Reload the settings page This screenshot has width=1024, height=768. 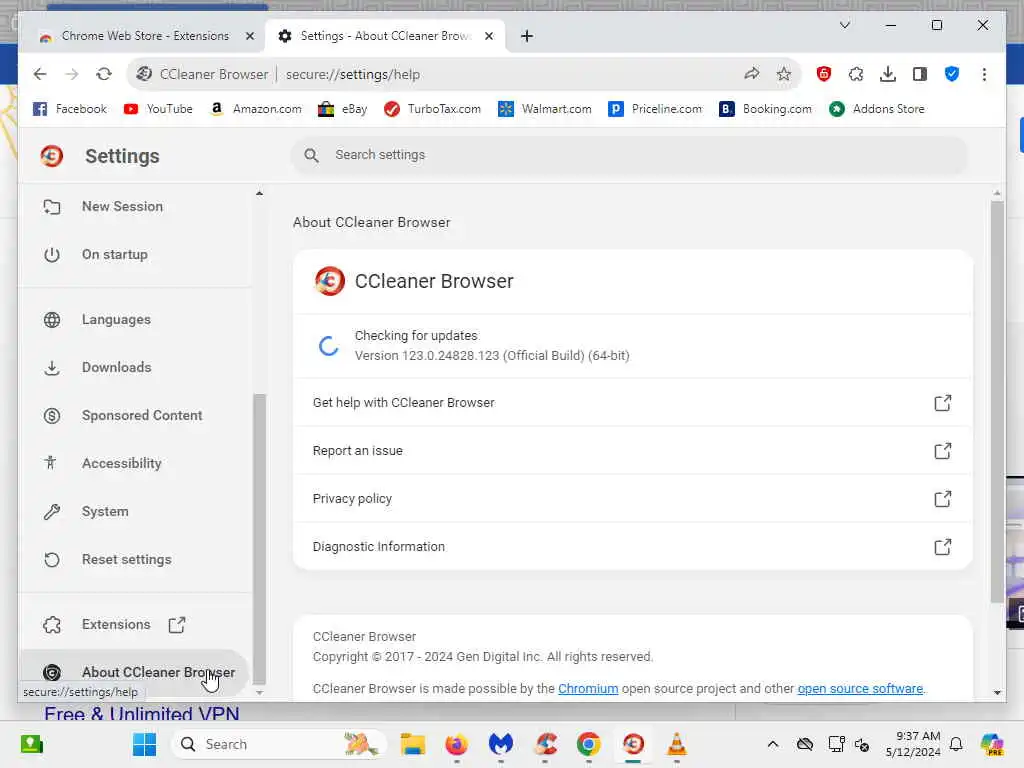(104, 74)
